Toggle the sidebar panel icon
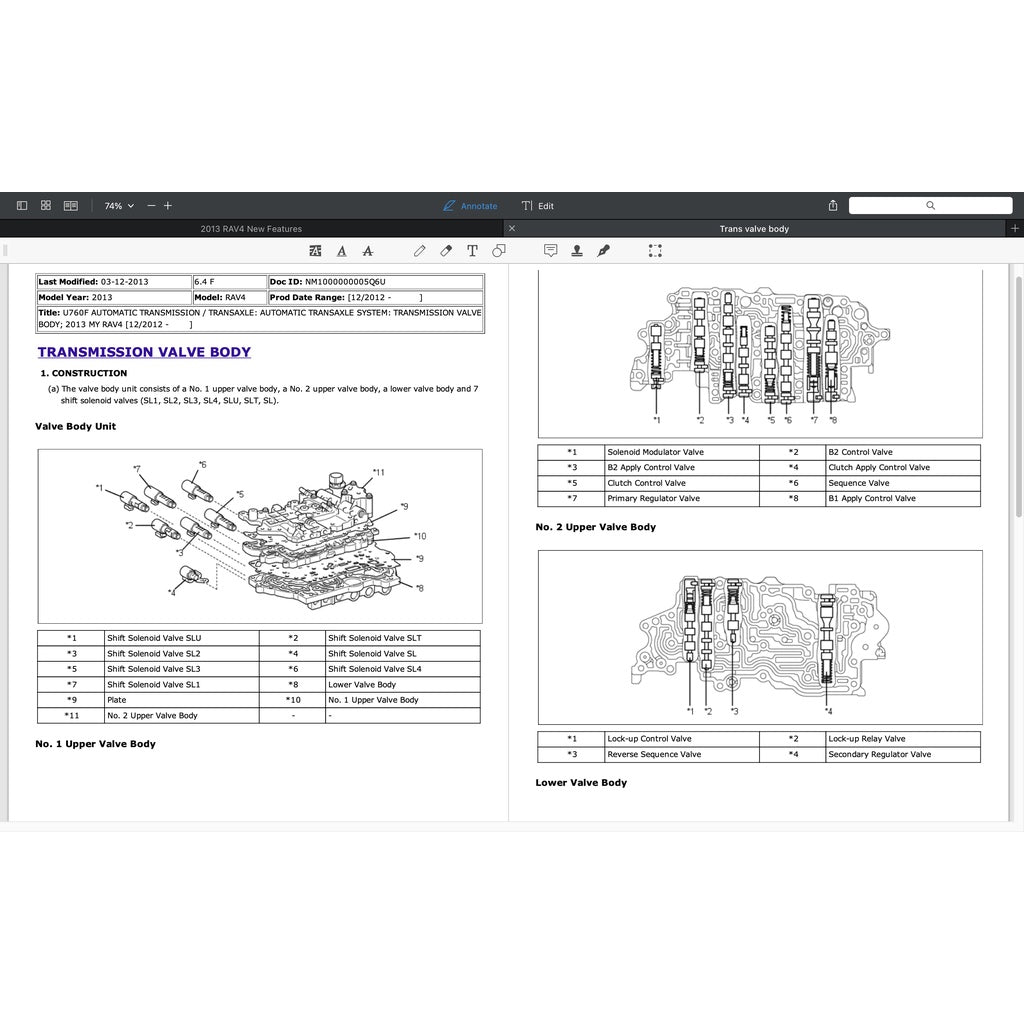The width and height of the screenshot is (1024, 1024). click(x=22, y=206)
